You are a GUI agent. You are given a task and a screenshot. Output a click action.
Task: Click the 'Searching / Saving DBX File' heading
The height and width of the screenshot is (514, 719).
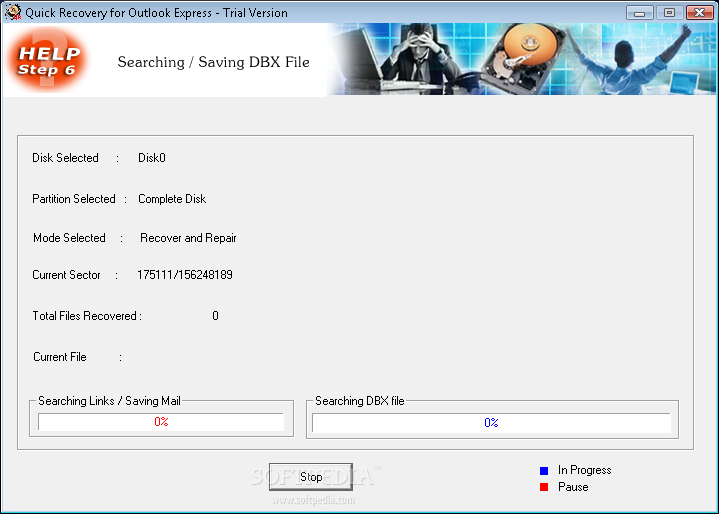(x=214, y=62)
